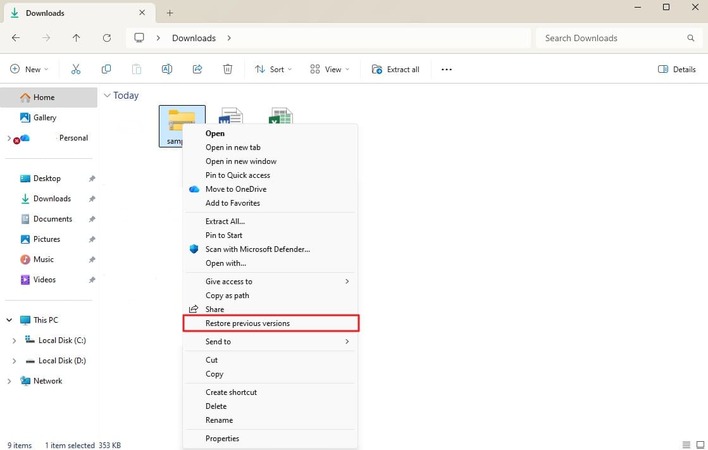Go back with the left arrow

(16, 38)
